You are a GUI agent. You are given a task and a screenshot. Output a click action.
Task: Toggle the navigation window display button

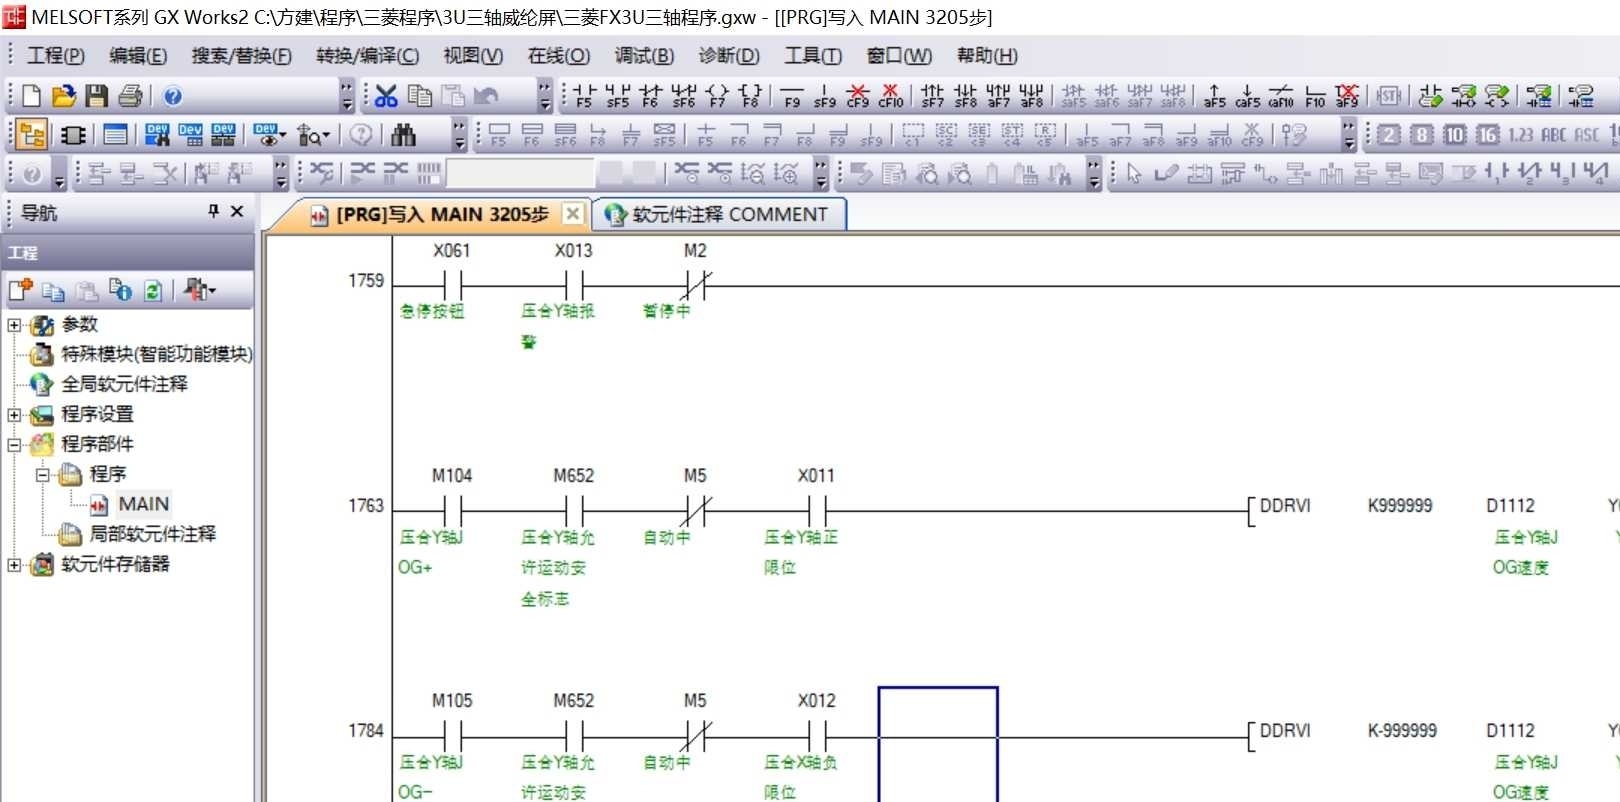tap(32, 134)
